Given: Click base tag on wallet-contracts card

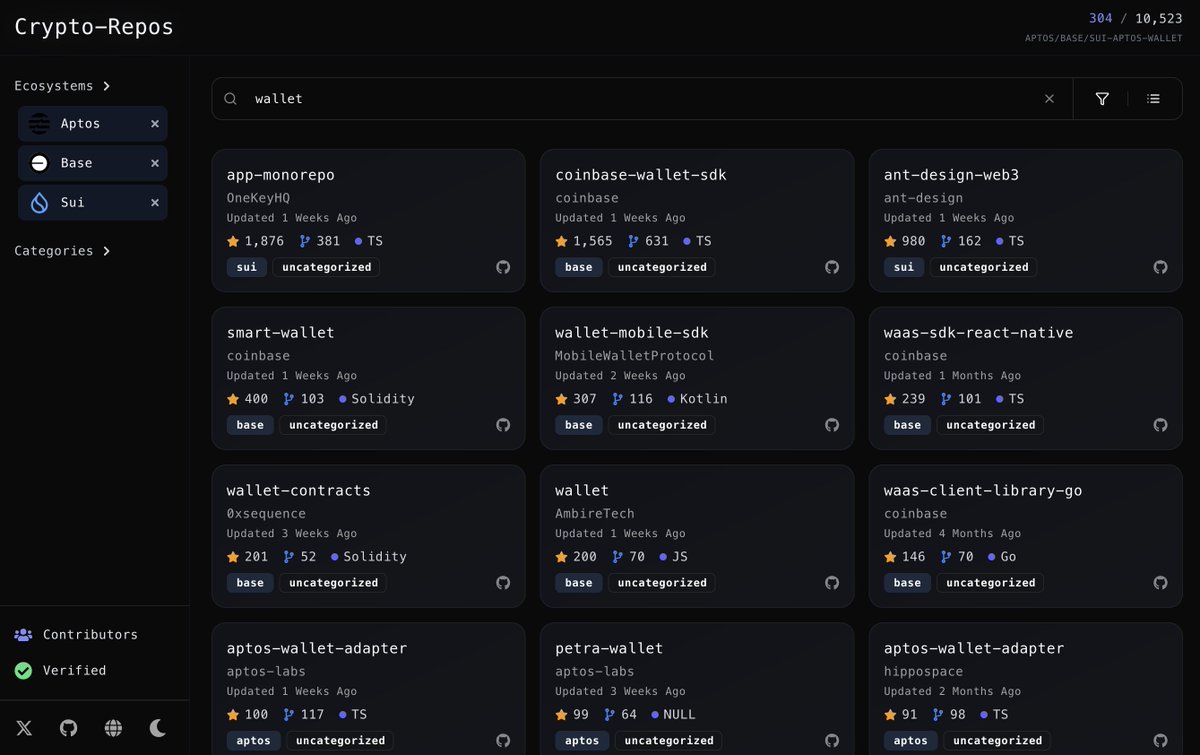Looking at the screenshot, I should (x=250, y=583).
